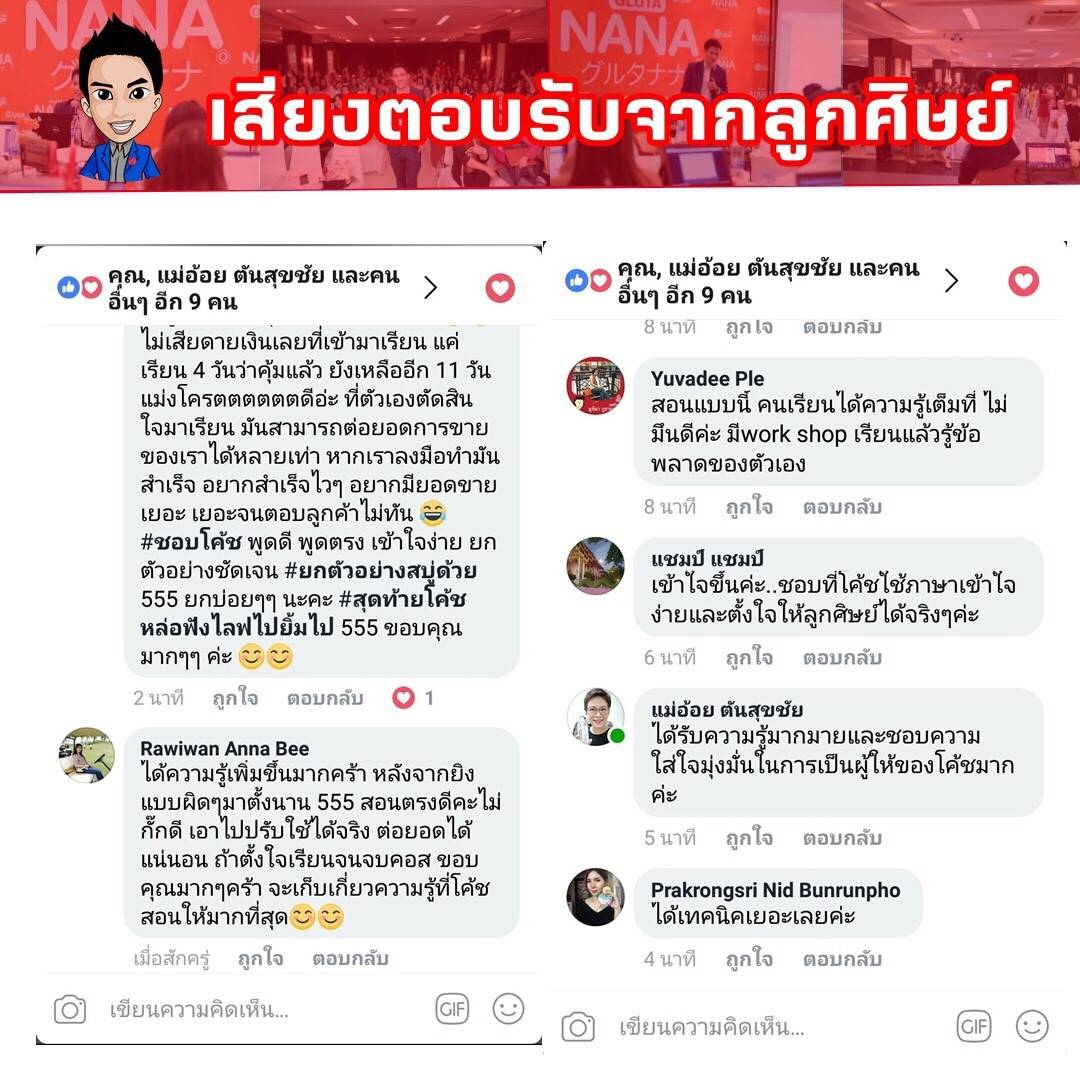Open emoji picker in left comment bar
The width and height of the screenshot is (1080, 1080).
pos(508,1009)
